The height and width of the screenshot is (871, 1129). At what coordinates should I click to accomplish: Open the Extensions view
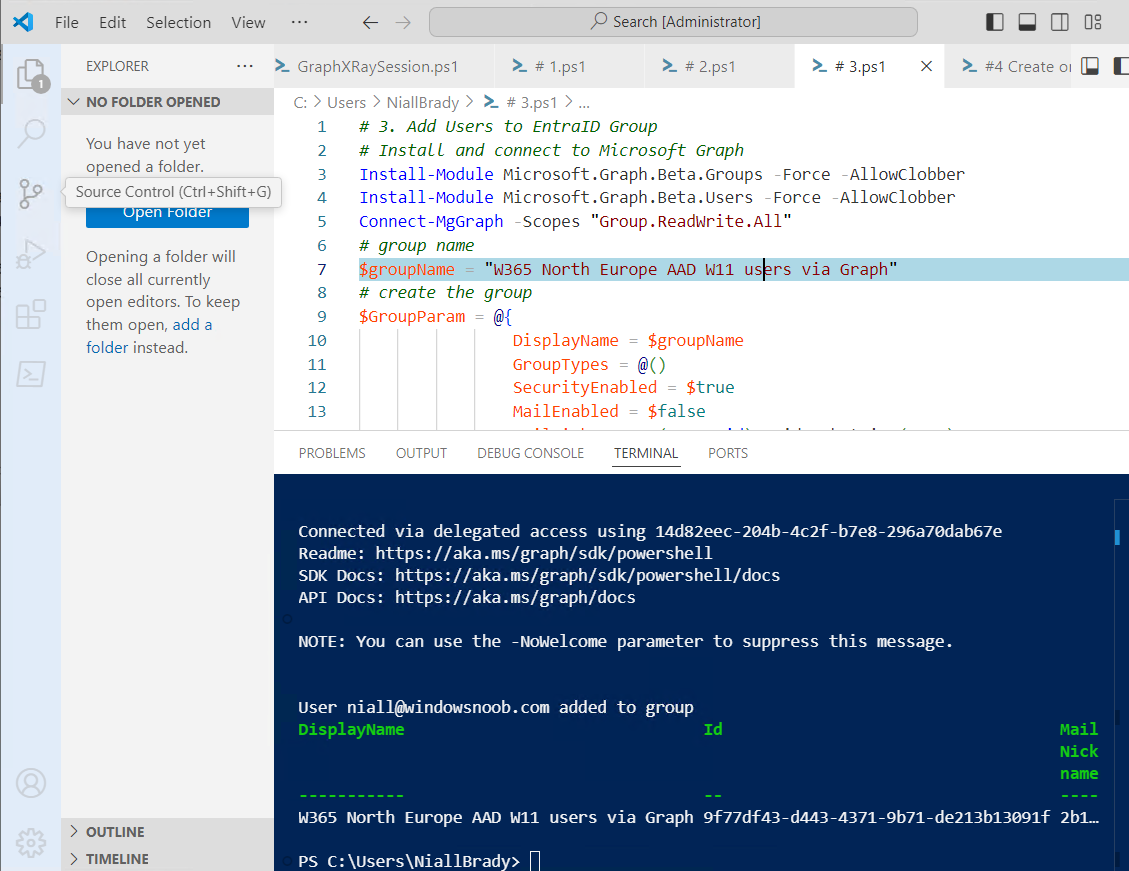coord(31,315)
